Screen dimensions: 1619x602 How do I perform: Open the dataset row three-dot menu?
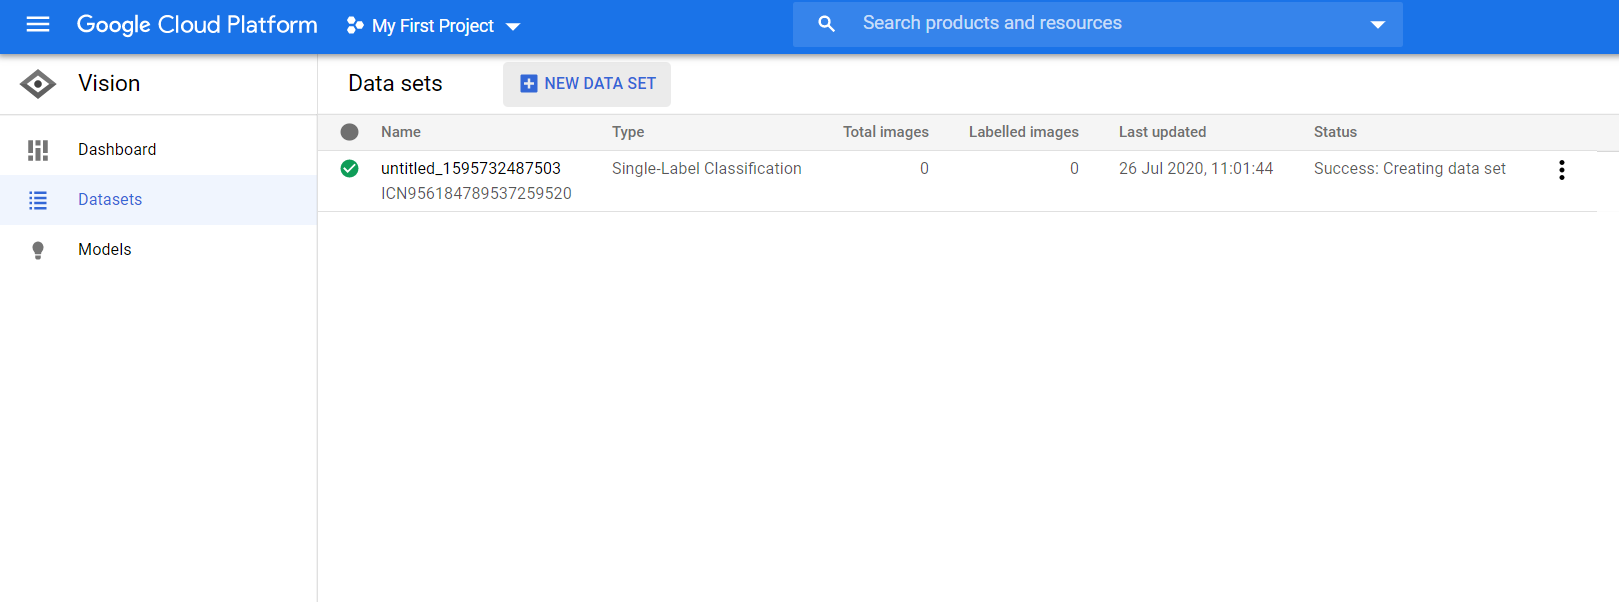pos(1561,170)
